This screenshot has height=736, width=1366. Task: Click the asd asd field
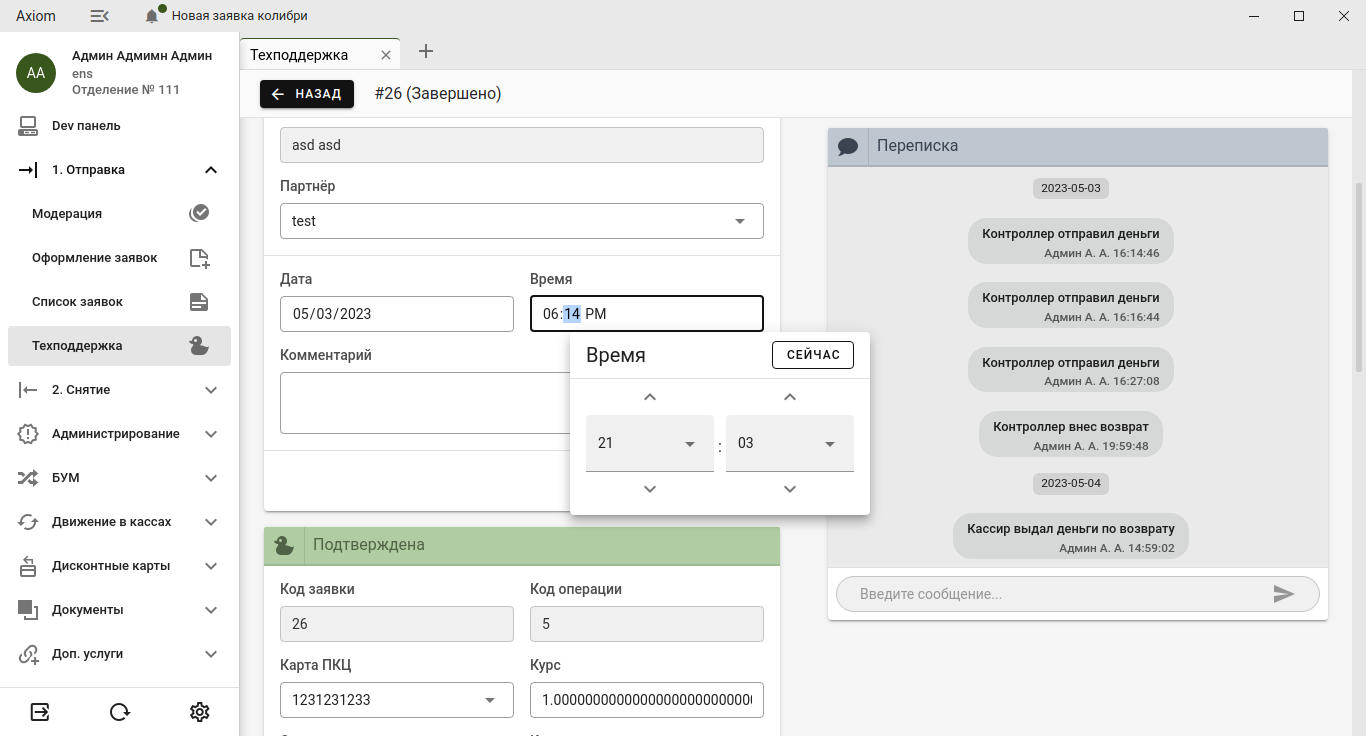(522, 145)
